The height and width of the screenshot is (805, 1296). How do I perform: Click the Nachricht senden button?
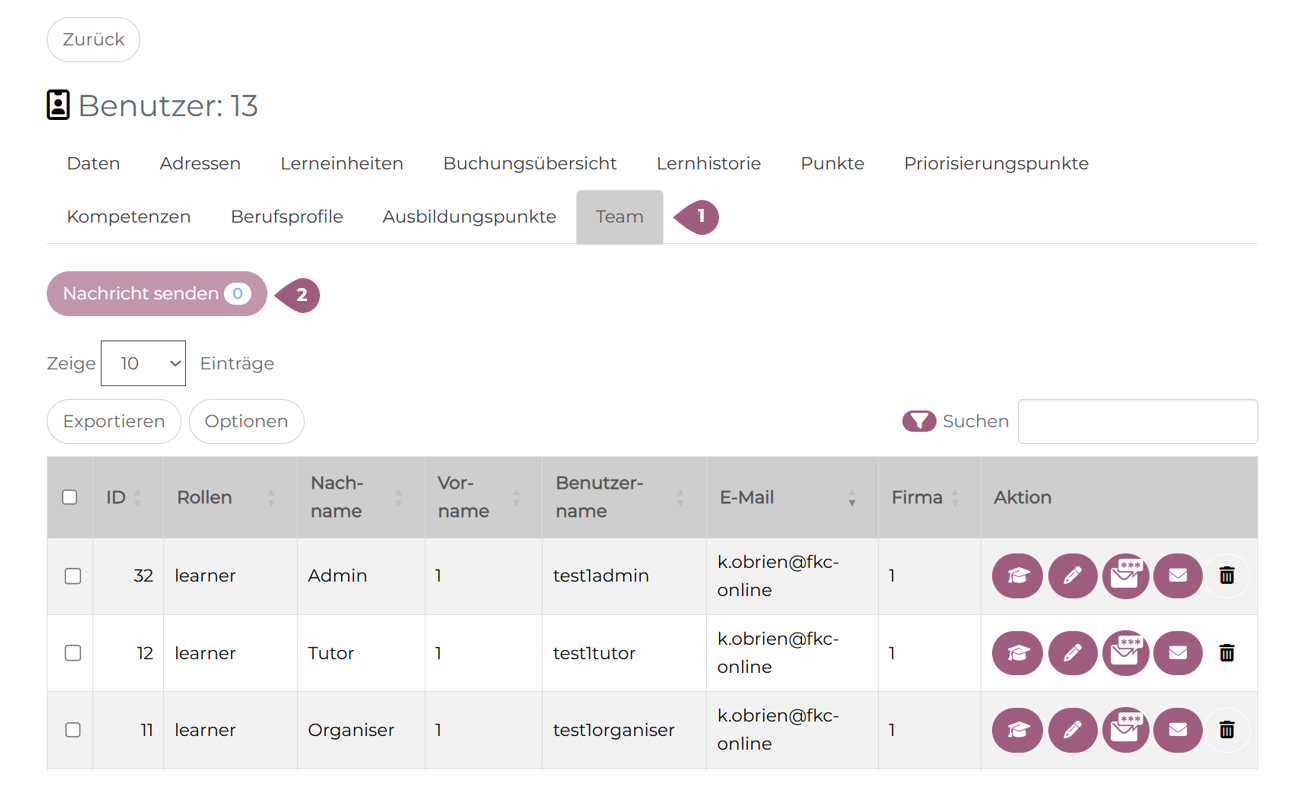[156, 294]
